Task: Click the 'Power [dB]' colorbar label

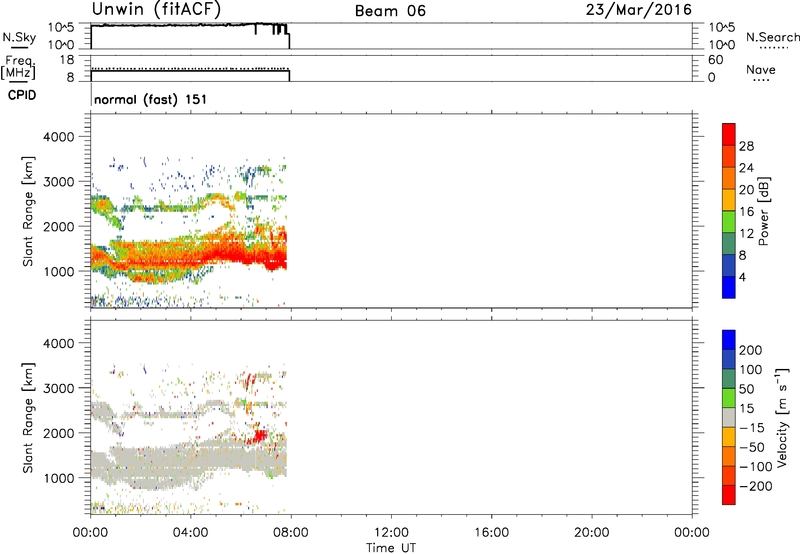Action: point(763,211)
